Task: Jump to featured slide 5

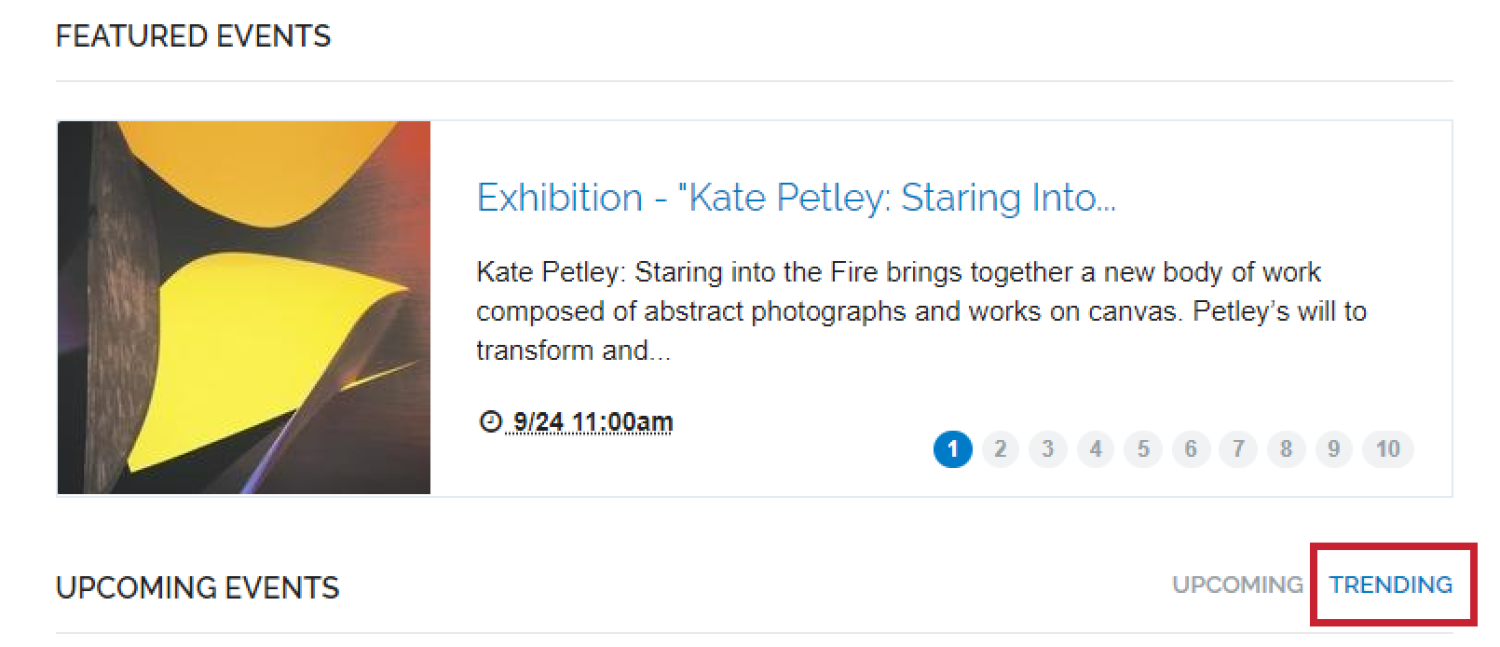Action: (x=1143, y=450)
